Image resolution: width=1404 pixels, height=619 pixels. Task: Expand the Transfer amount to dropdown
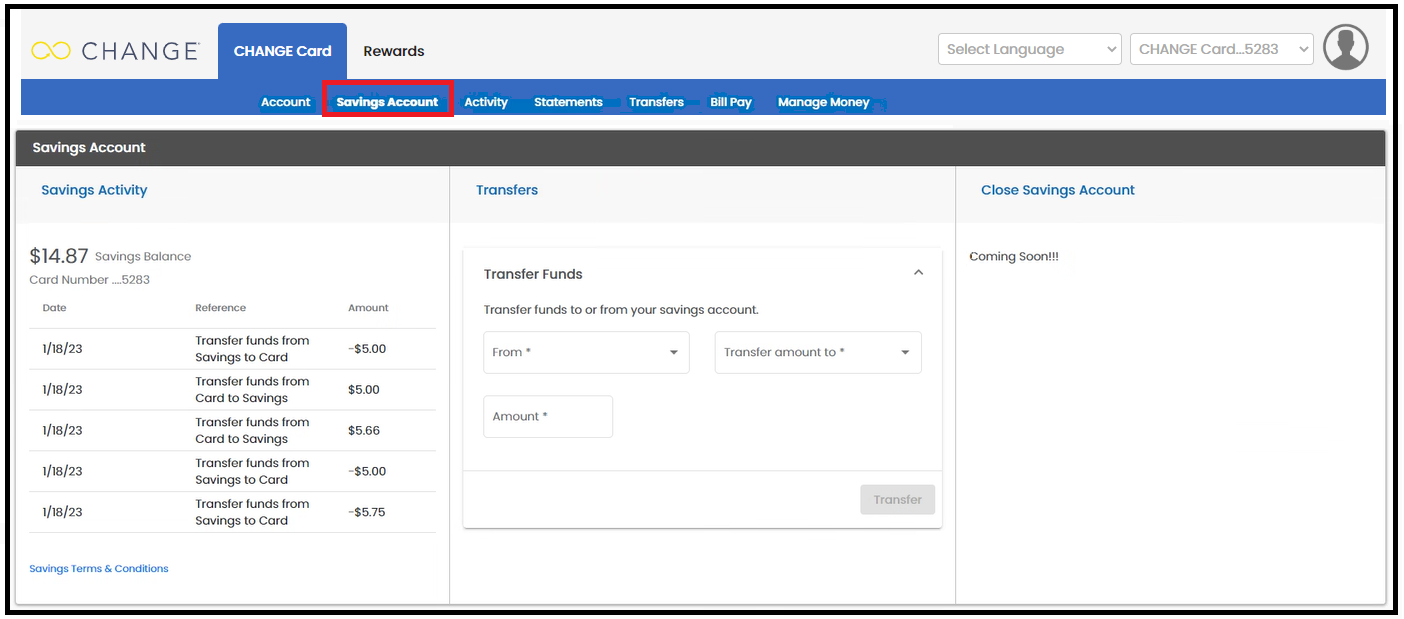click(x=818, y=352)
